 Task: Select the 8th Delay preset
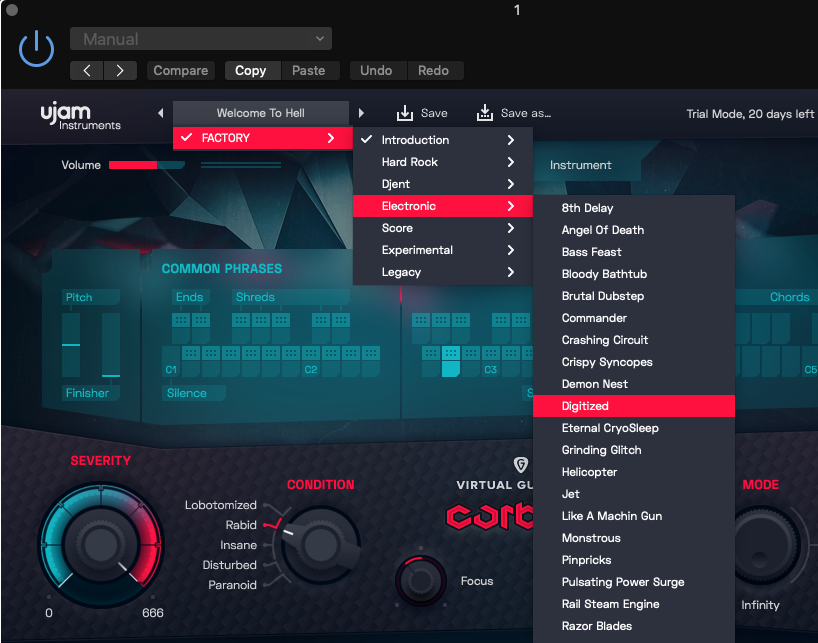(x=634, y=208)
